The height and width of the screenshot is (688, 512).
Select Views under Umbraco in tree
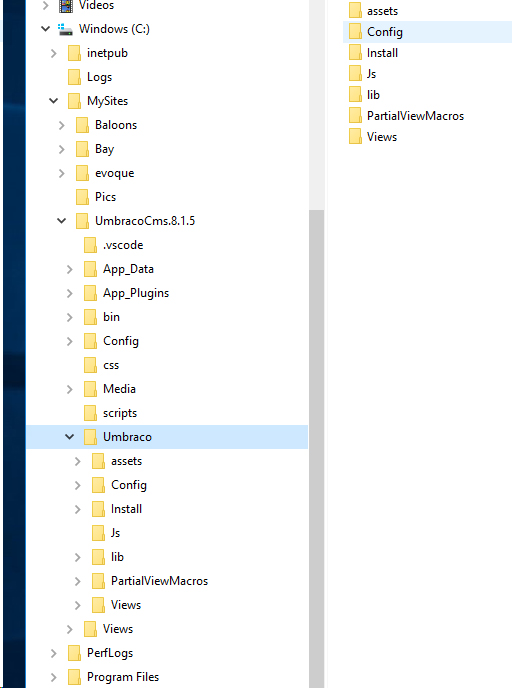click(x=126, y=605)
